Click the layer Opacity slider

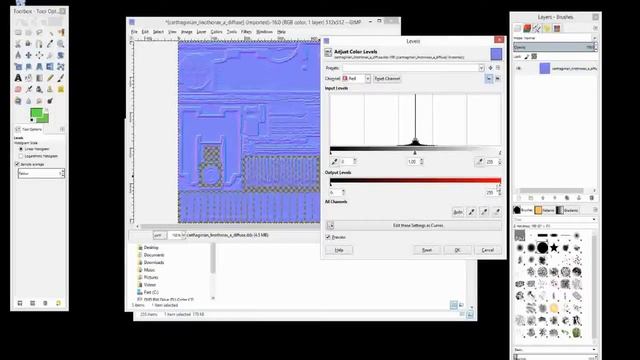[555, 47]
